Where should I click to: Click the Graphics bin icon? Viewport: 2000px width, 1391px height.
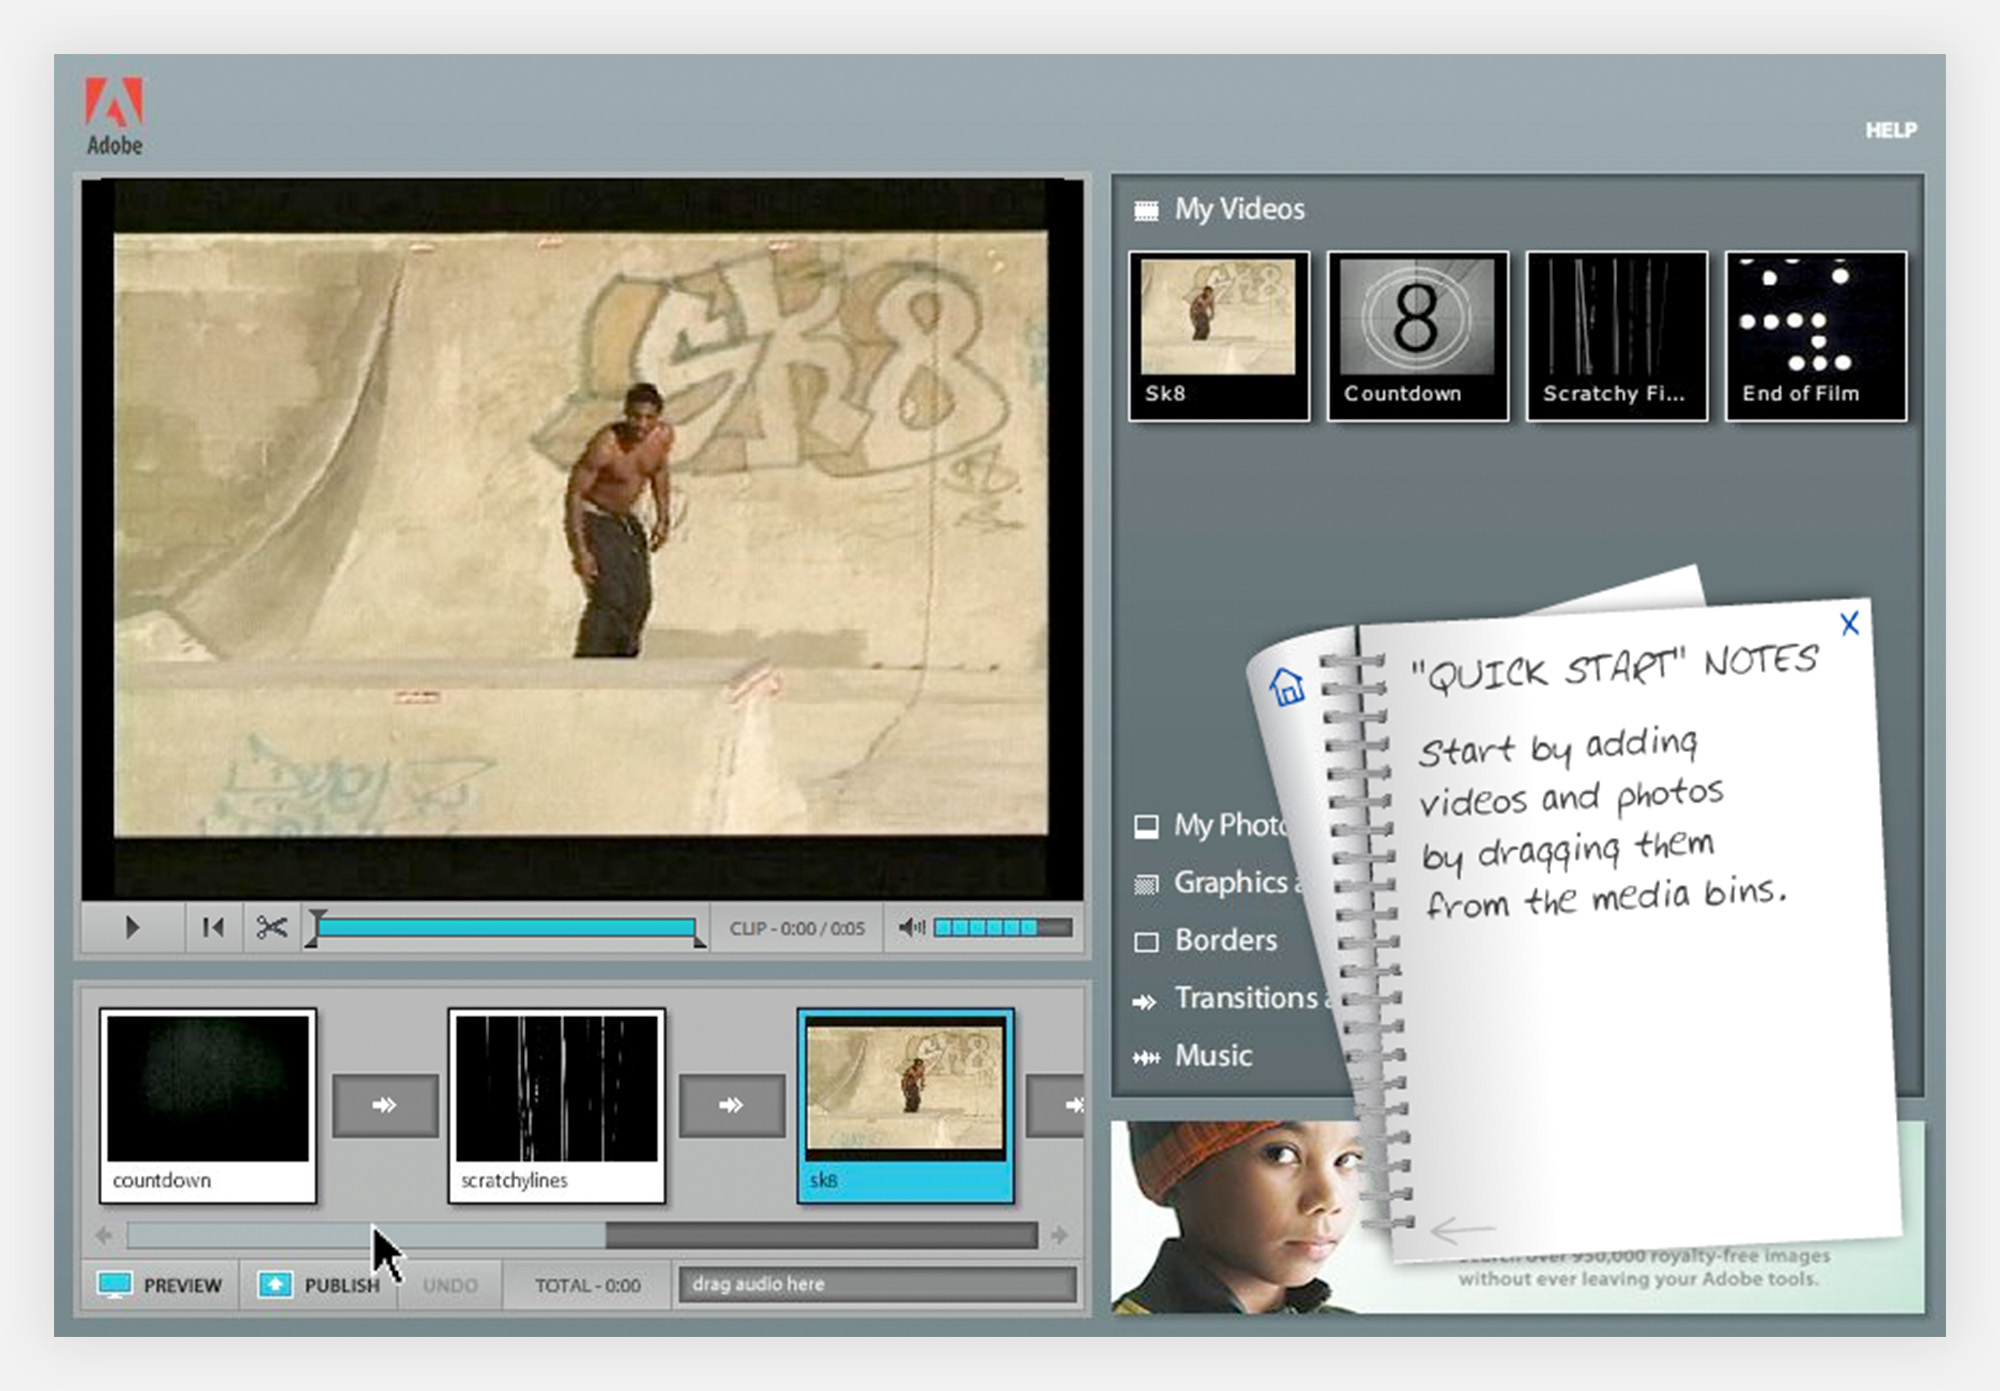[1146, 884]
